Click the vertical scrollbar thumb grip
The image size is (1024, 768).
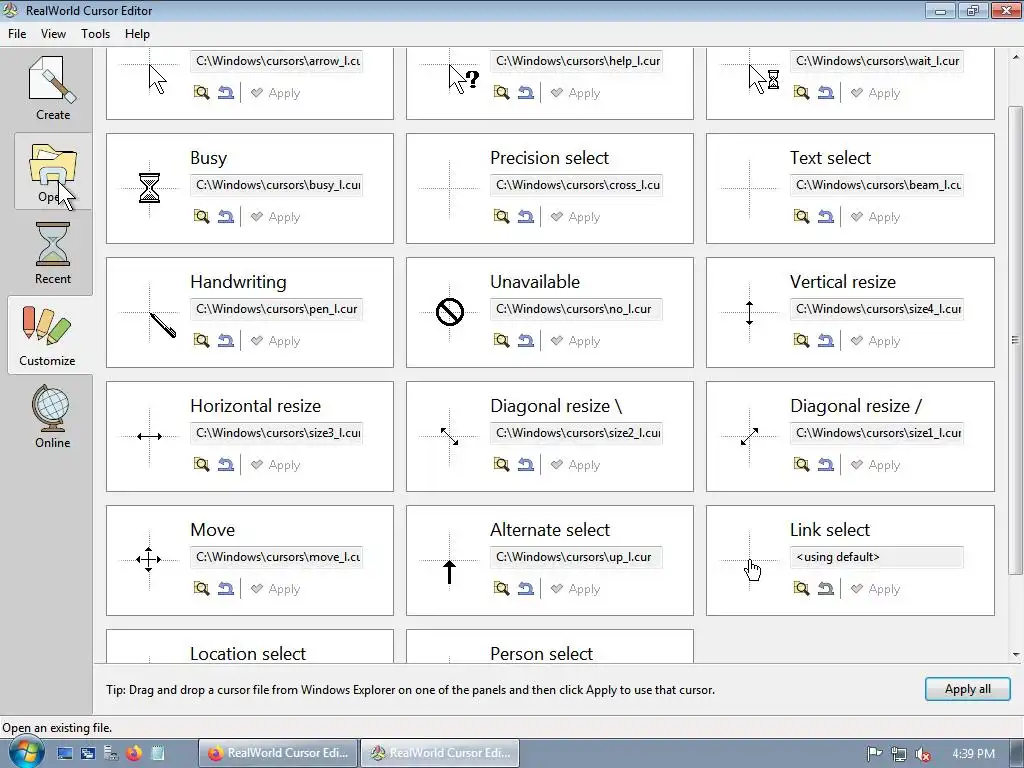[x=1015, y=340]
